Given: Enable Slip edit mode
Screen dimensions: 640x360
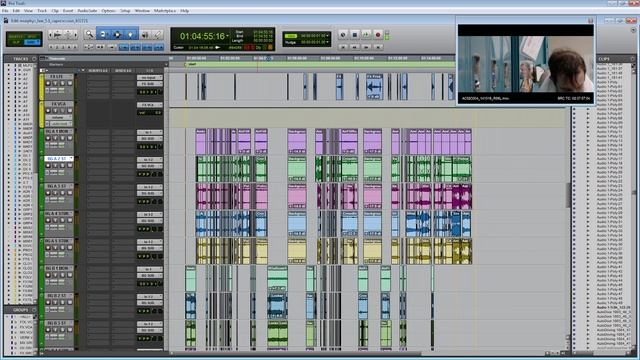Looking at the screenshot, I should [16, 42].
